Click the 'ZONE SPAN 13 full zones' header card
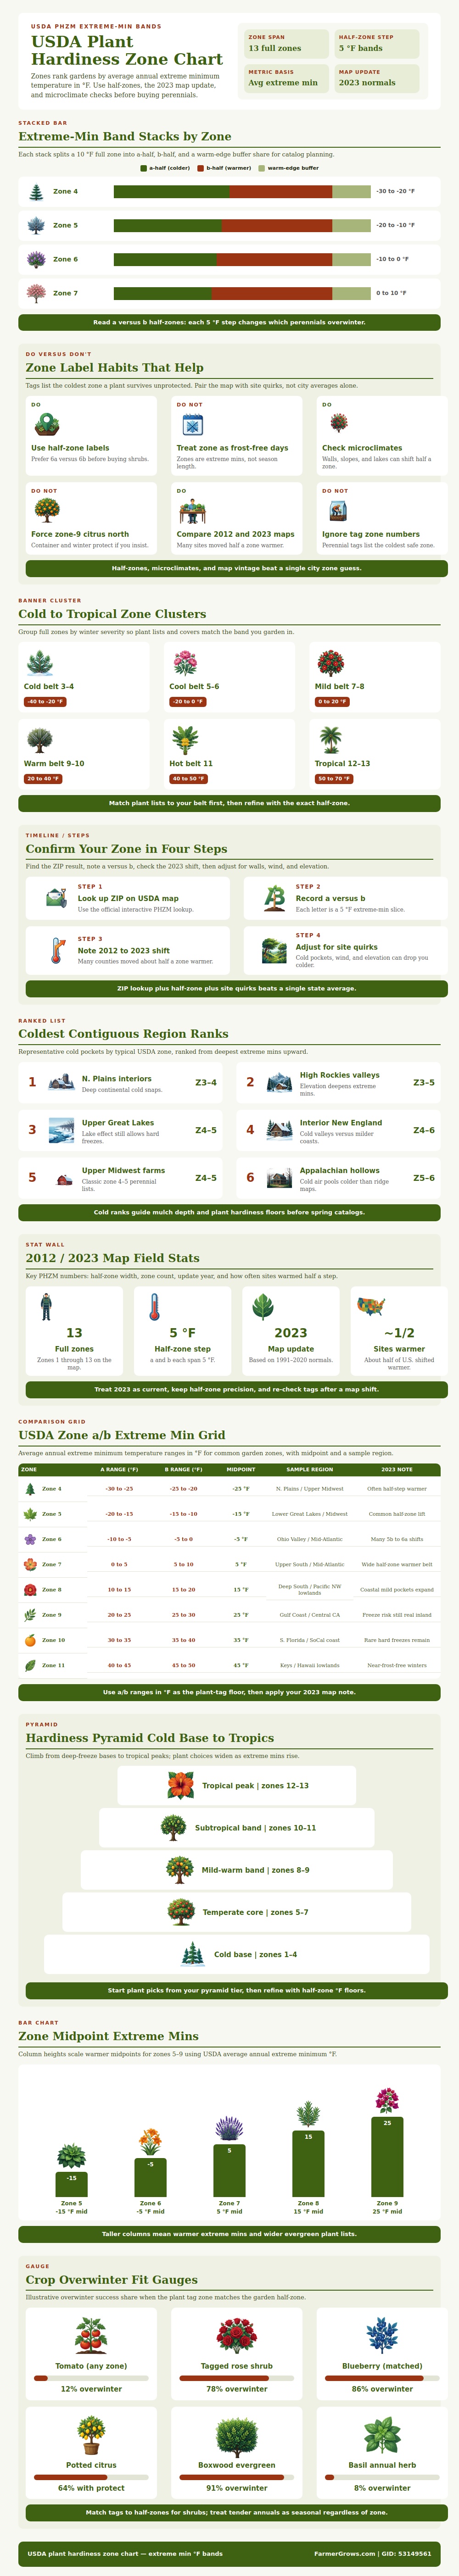459x2576 pixels. click(x=285, y=43)
